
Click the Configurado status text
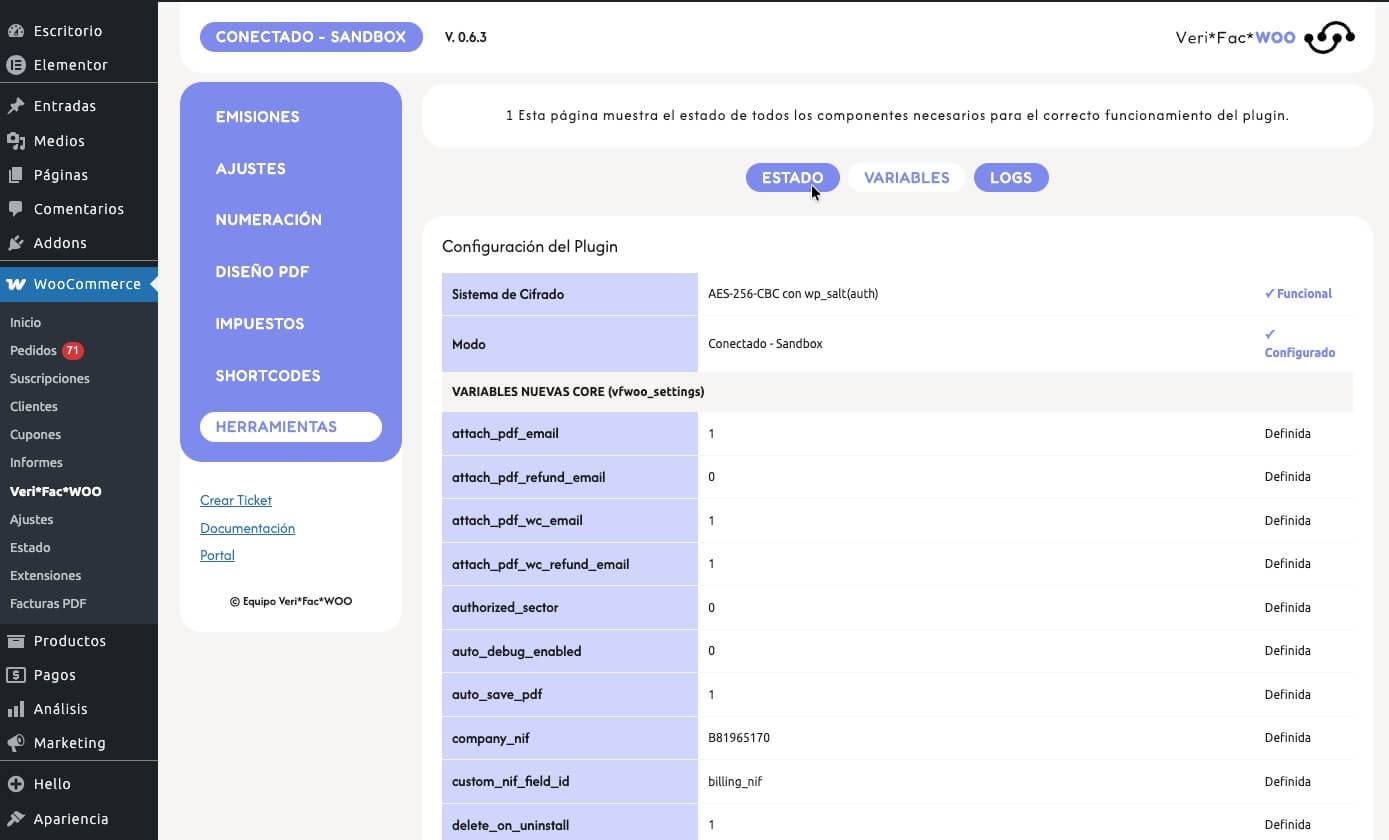pyautogui.click(x=1300, y=344)
